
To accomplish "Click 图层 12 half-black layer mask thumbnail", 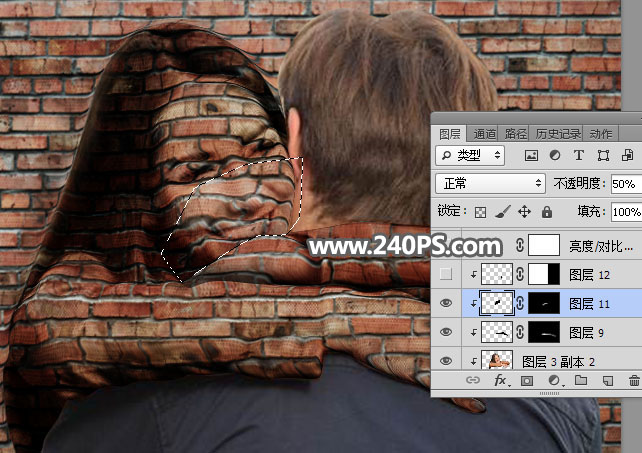I will (544, 274).
